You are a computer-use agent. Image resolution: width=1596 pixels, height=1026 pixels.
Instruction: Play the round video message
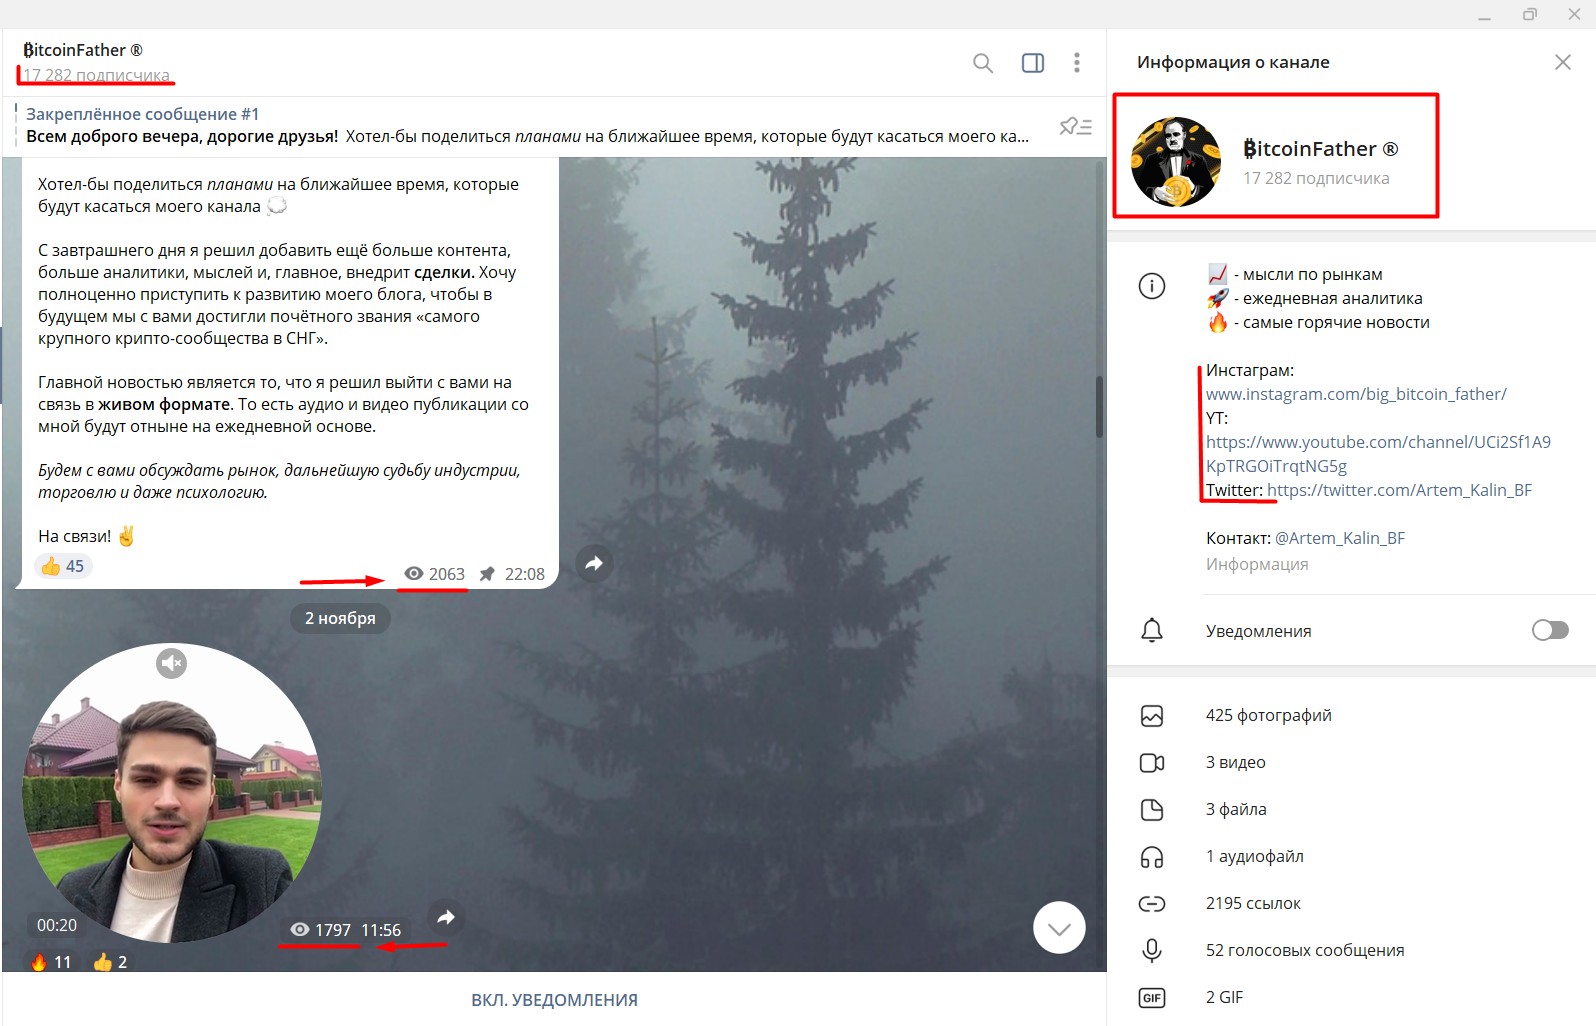tap(172, 793)
